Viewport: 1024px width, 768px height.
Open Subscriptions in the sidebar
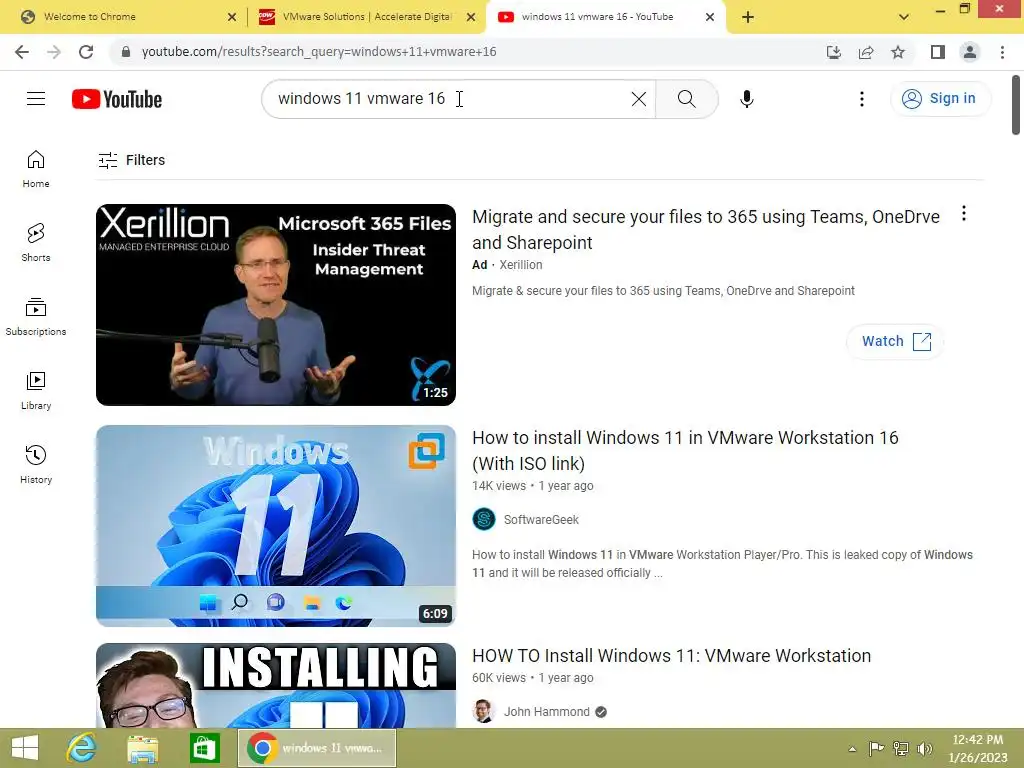36,317
